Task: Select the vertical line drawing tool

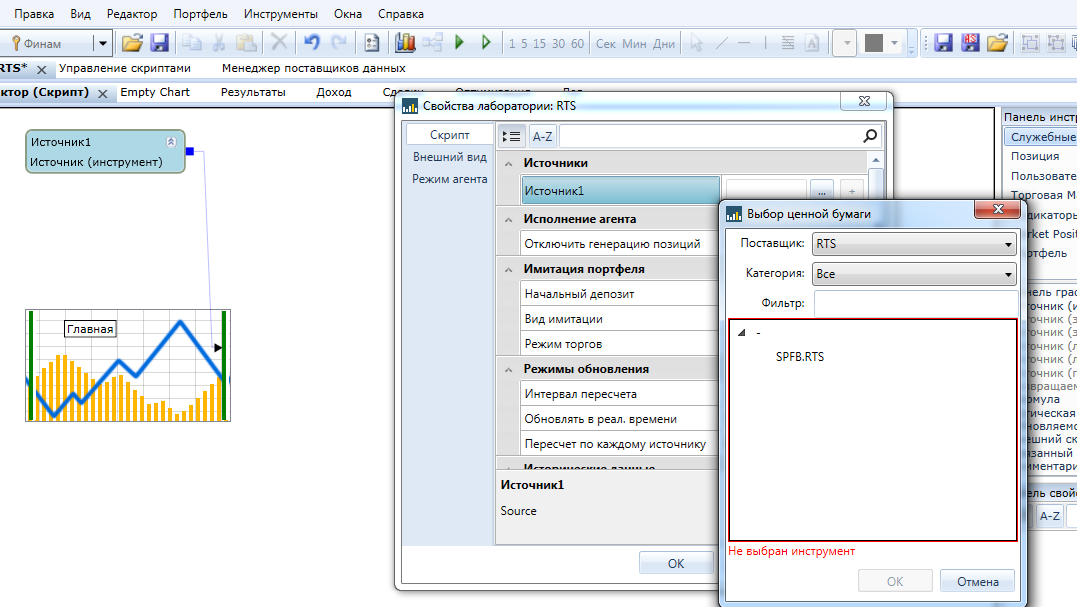Action: pyautogui.click(x=765, y=43)
